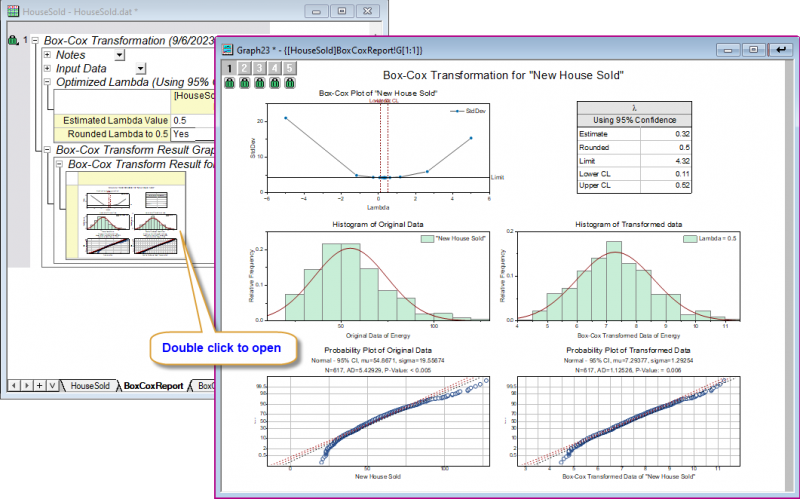This screenshot has width=800, height=499.
Task: Open the Input Data dropdown arrow
Action: click(x=141, y=68)
